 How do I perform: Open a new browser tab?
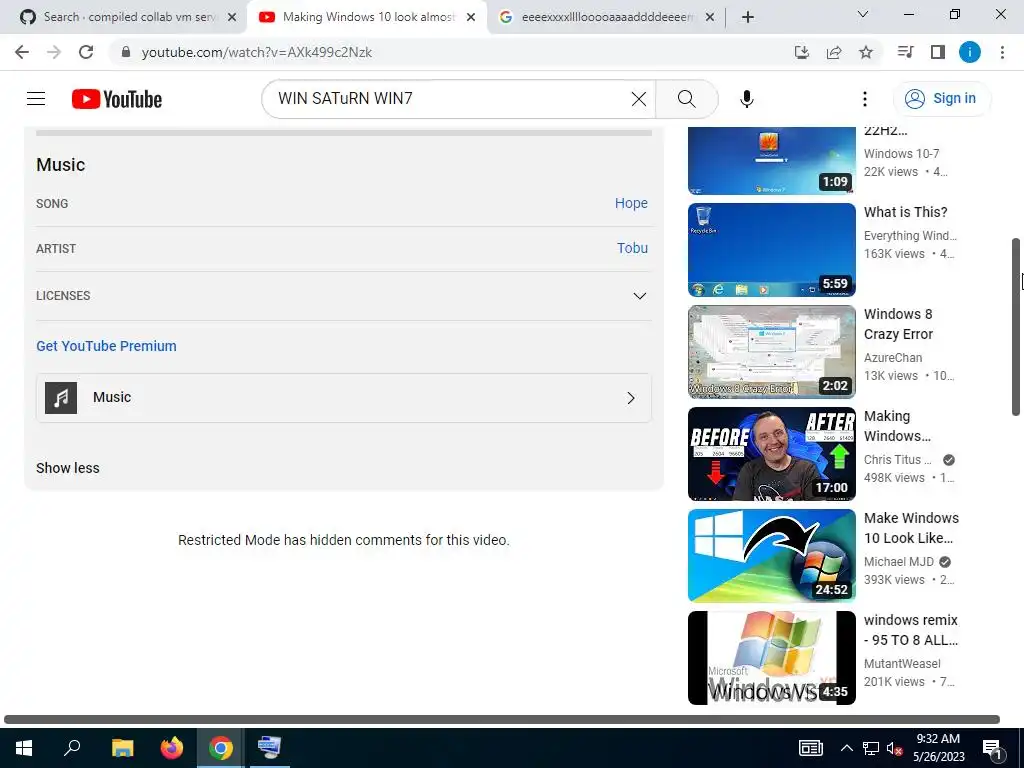(x=748, y=17)
